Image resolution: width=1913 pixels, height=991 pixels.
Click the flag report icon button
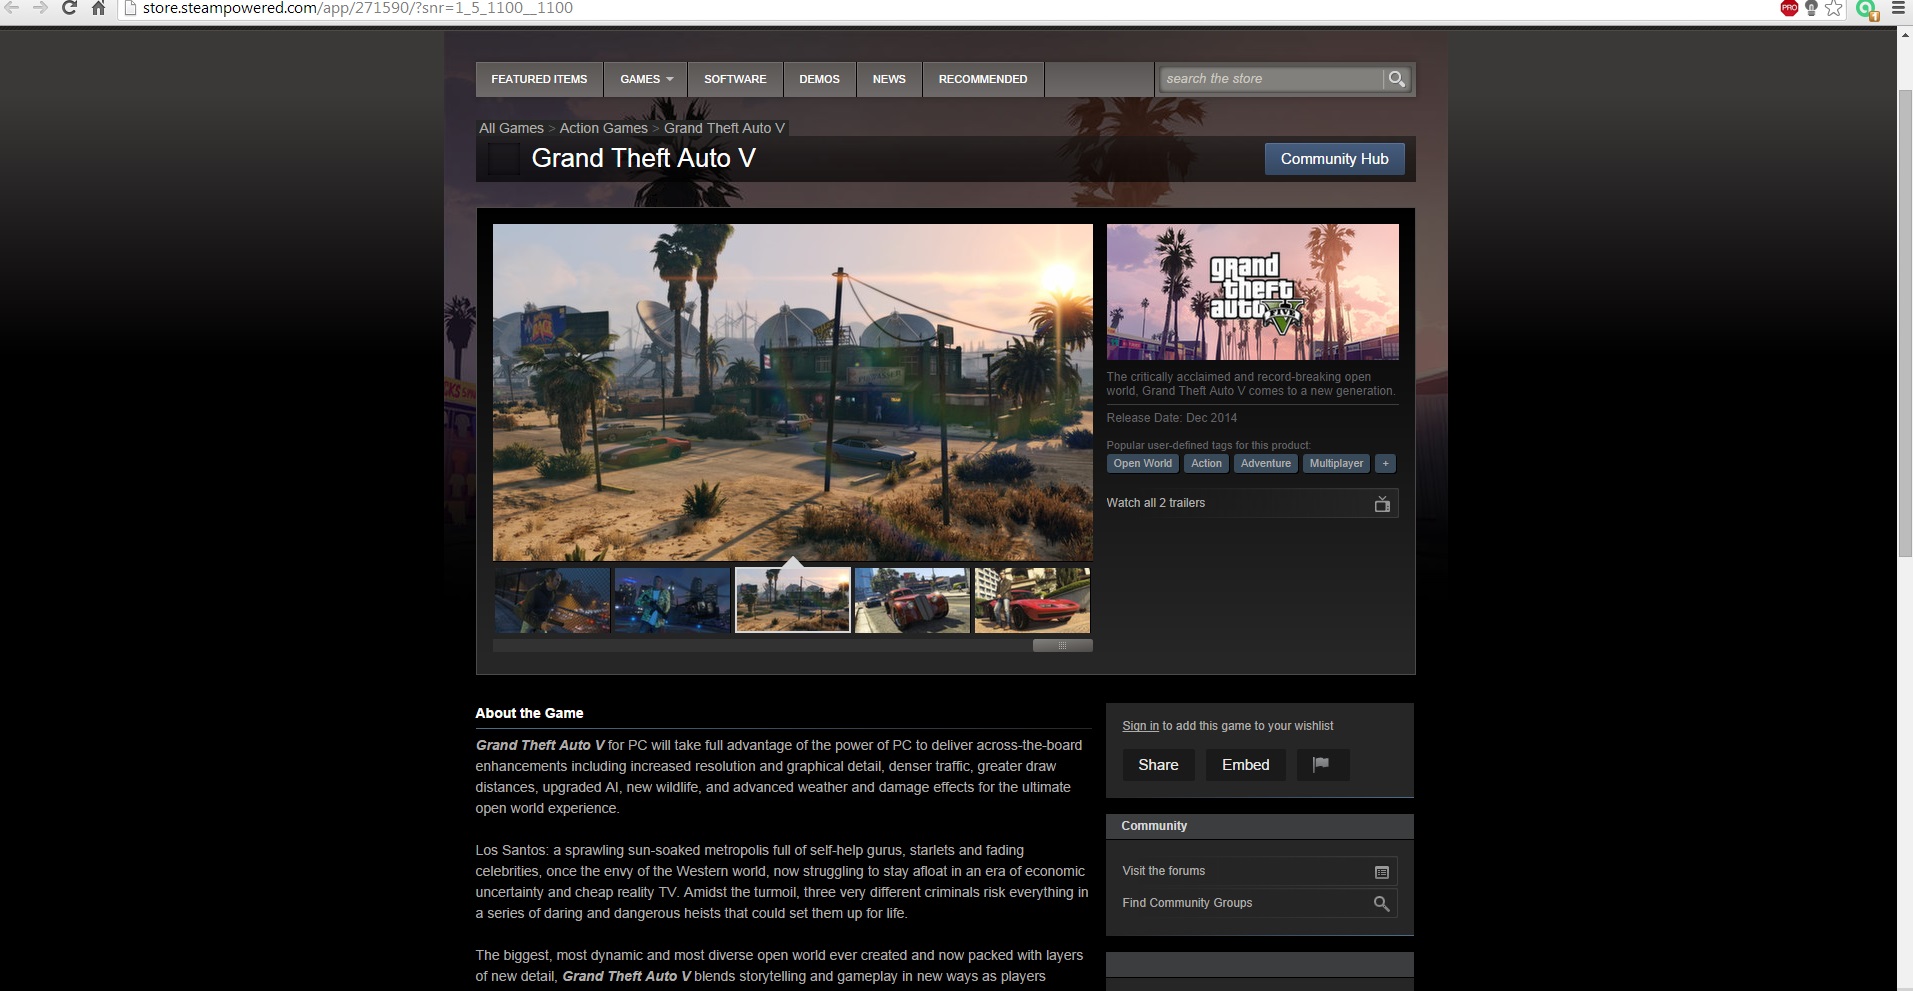tap(1322, 765)
